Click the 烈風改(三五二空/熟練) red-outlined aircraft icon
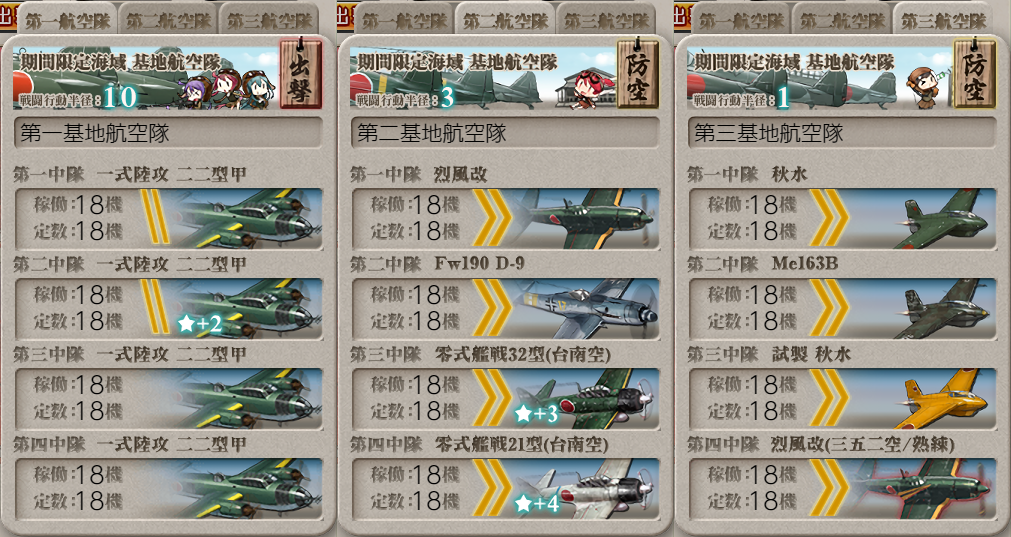1011x537 pixels. coord(922,488)
